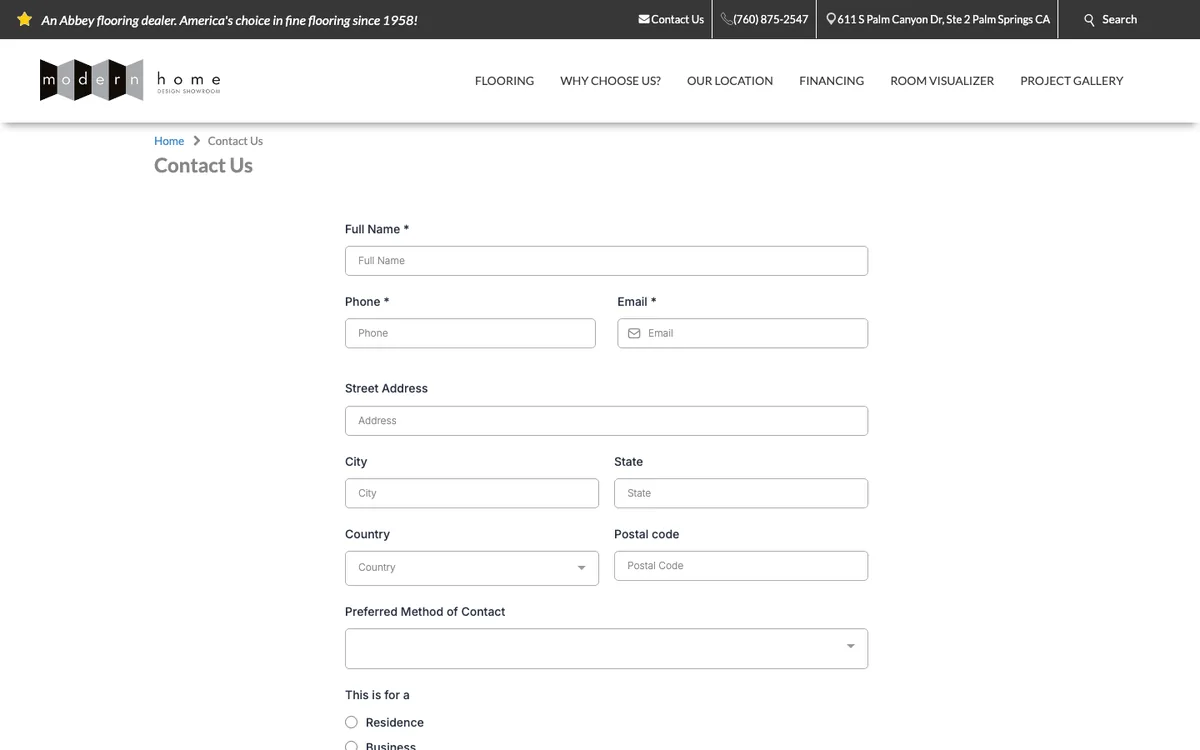The width and height of the screenshot is (1200, 750).
Task: Open the Project Gallery page
Action: click(1072, 81)
